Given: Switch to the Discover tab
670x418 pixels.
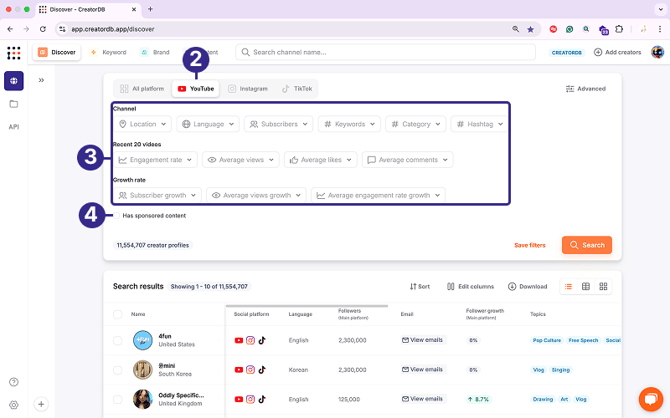Looking at the screenshot, I should 57,52.
